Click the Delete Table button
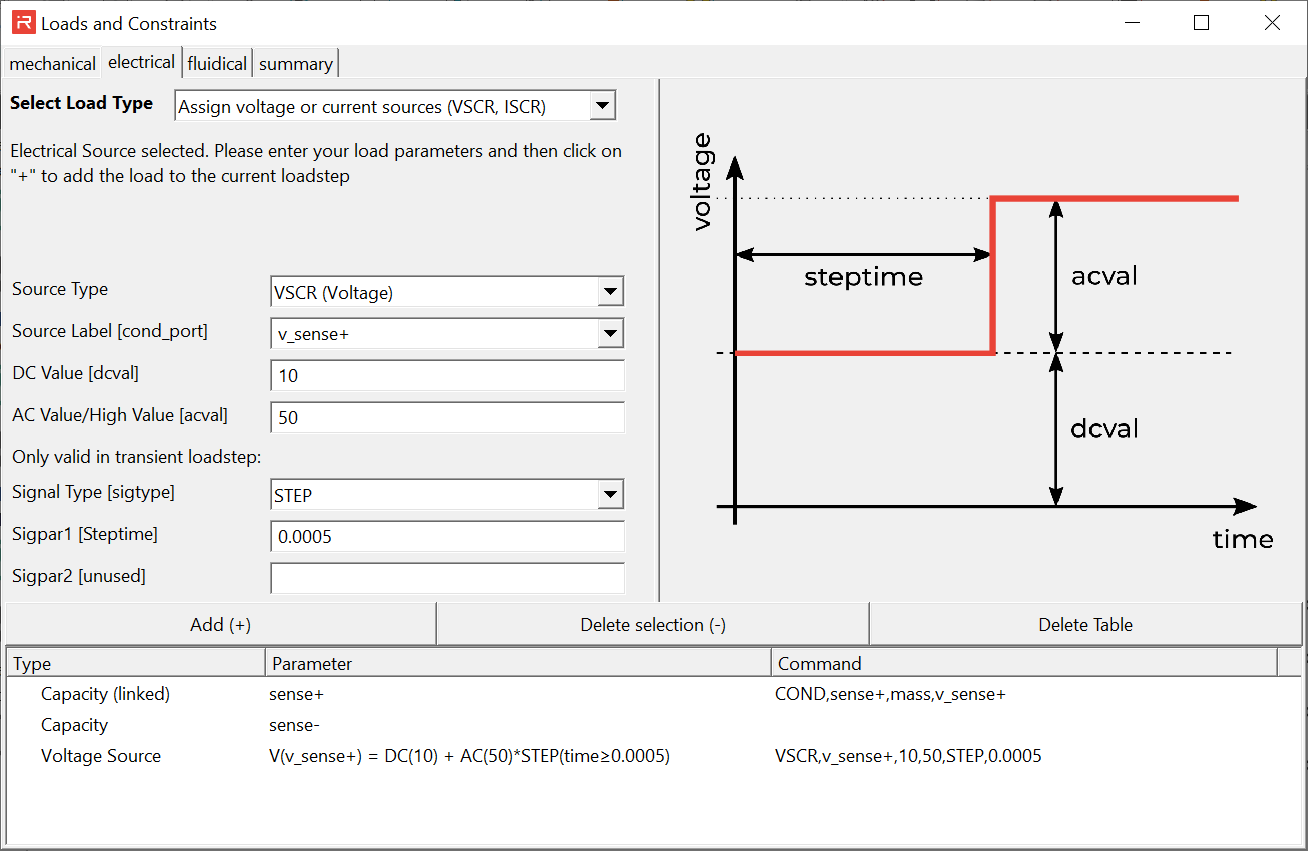1308x851 pixels. [1085, 625]
